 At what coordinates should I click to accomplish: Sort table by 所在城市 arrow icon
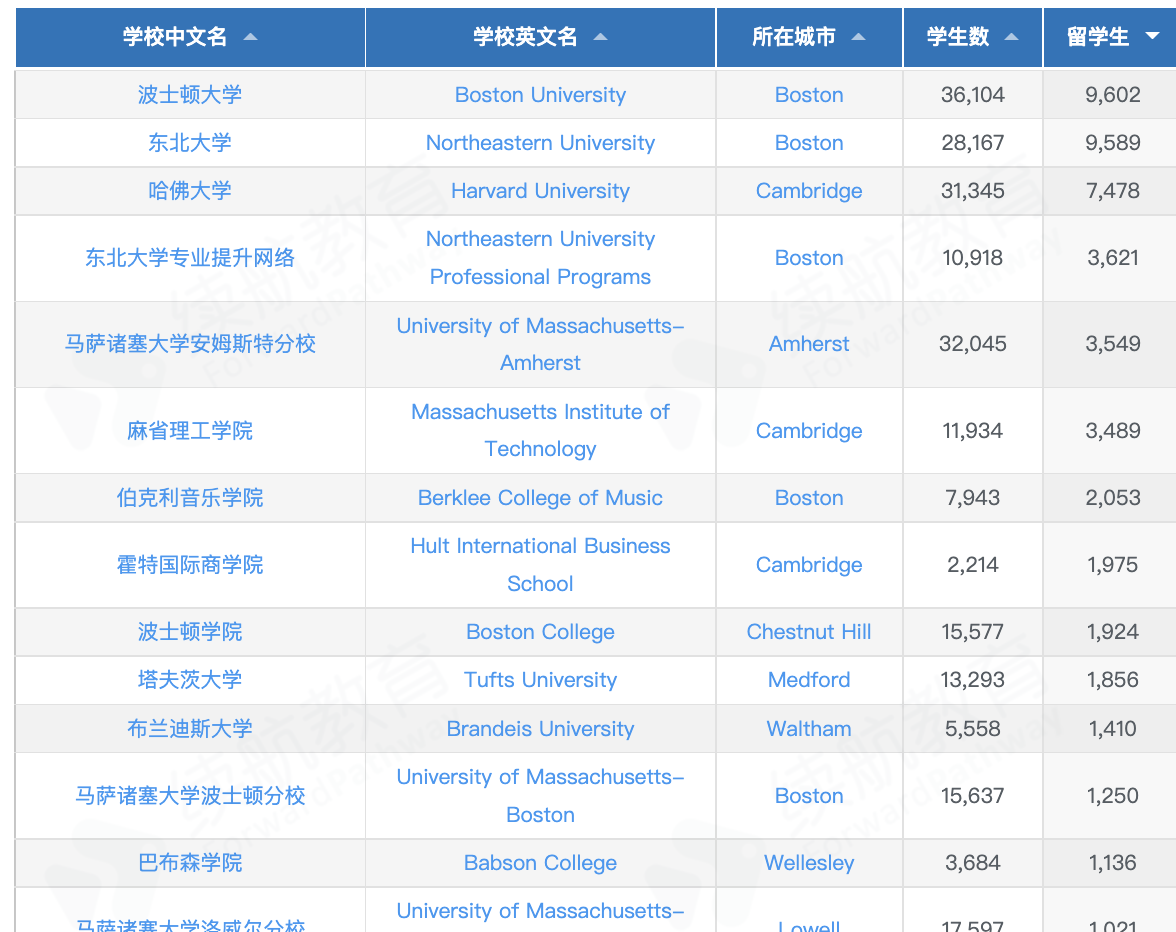858,37
